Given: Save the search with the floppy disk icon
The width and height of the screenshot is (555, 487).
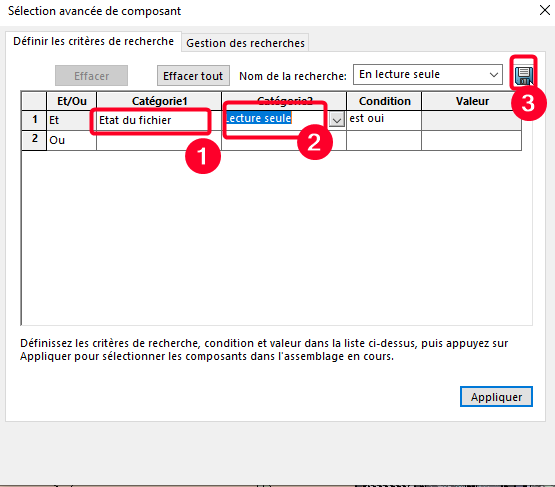Looking at the screenshot, I should [x=523, y=75].
